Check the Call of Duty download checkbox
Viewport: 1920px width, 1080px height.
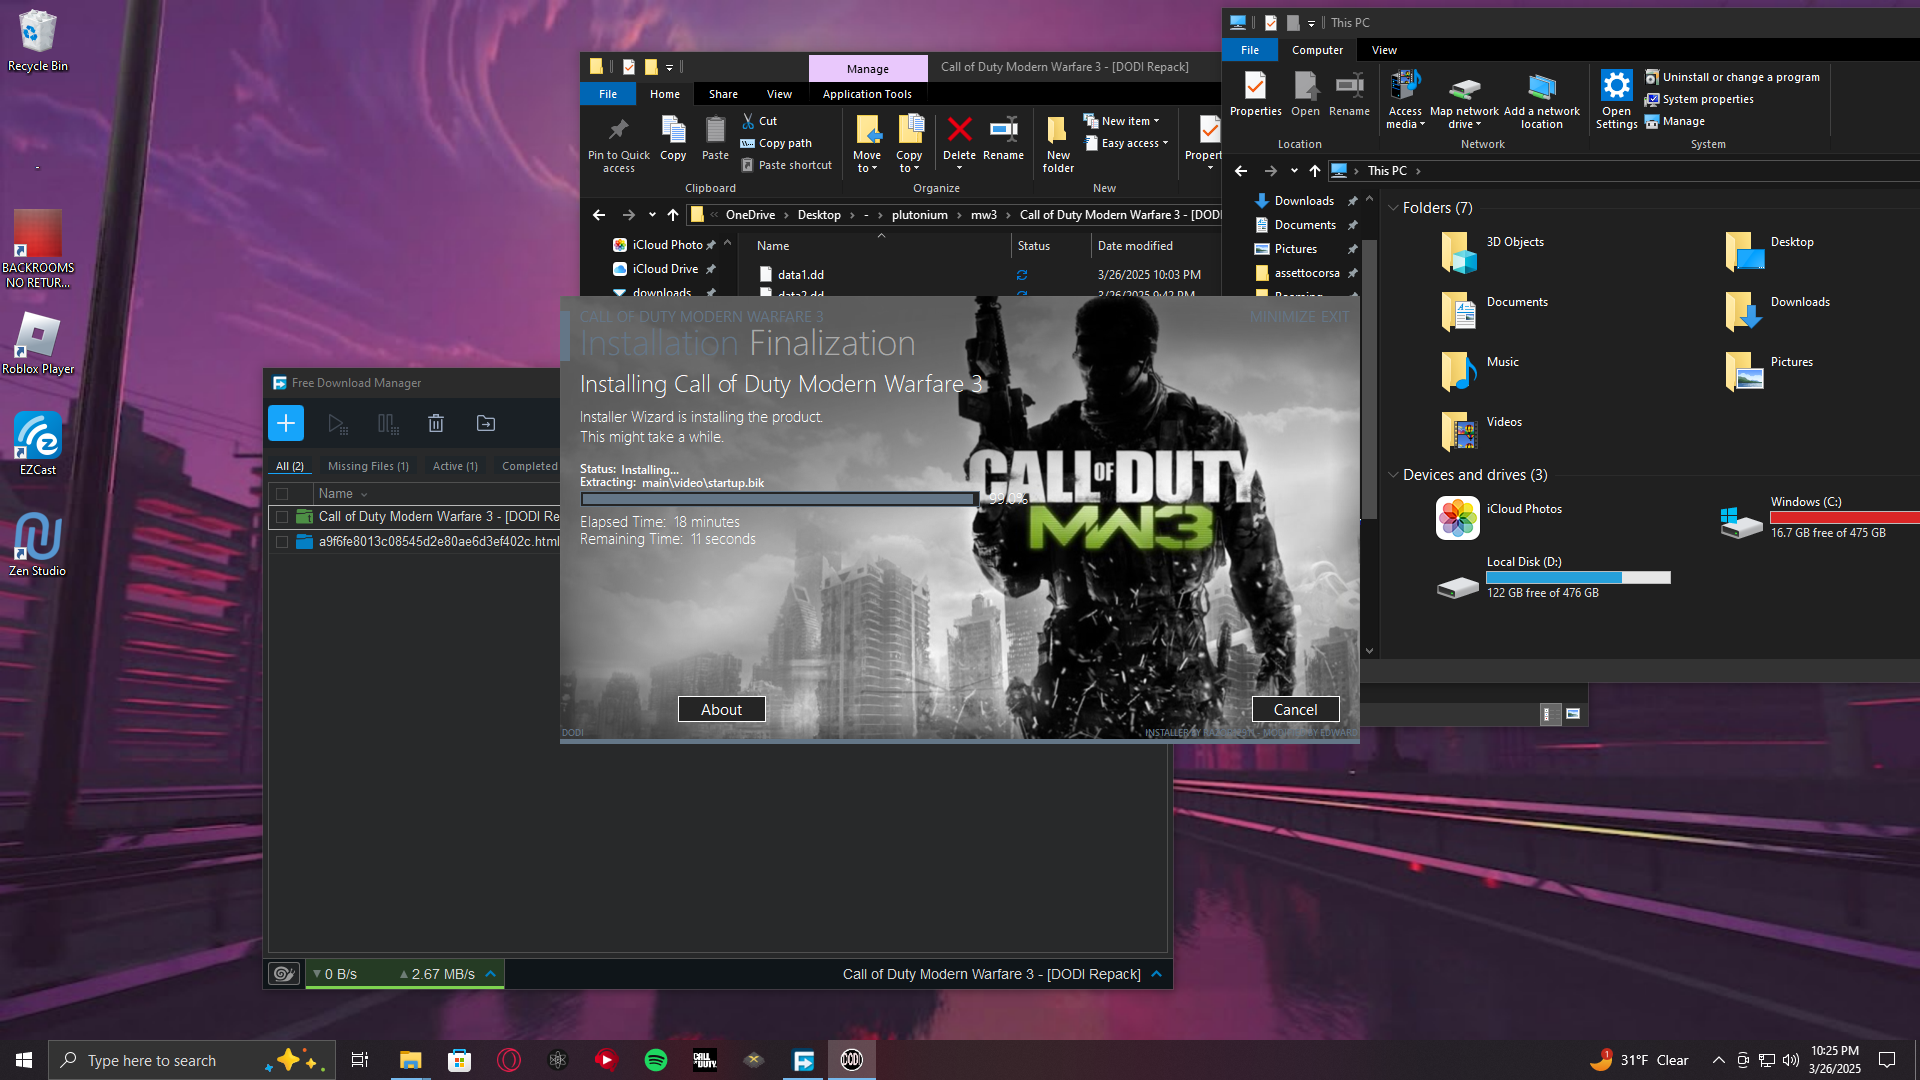tap(282, 517)
